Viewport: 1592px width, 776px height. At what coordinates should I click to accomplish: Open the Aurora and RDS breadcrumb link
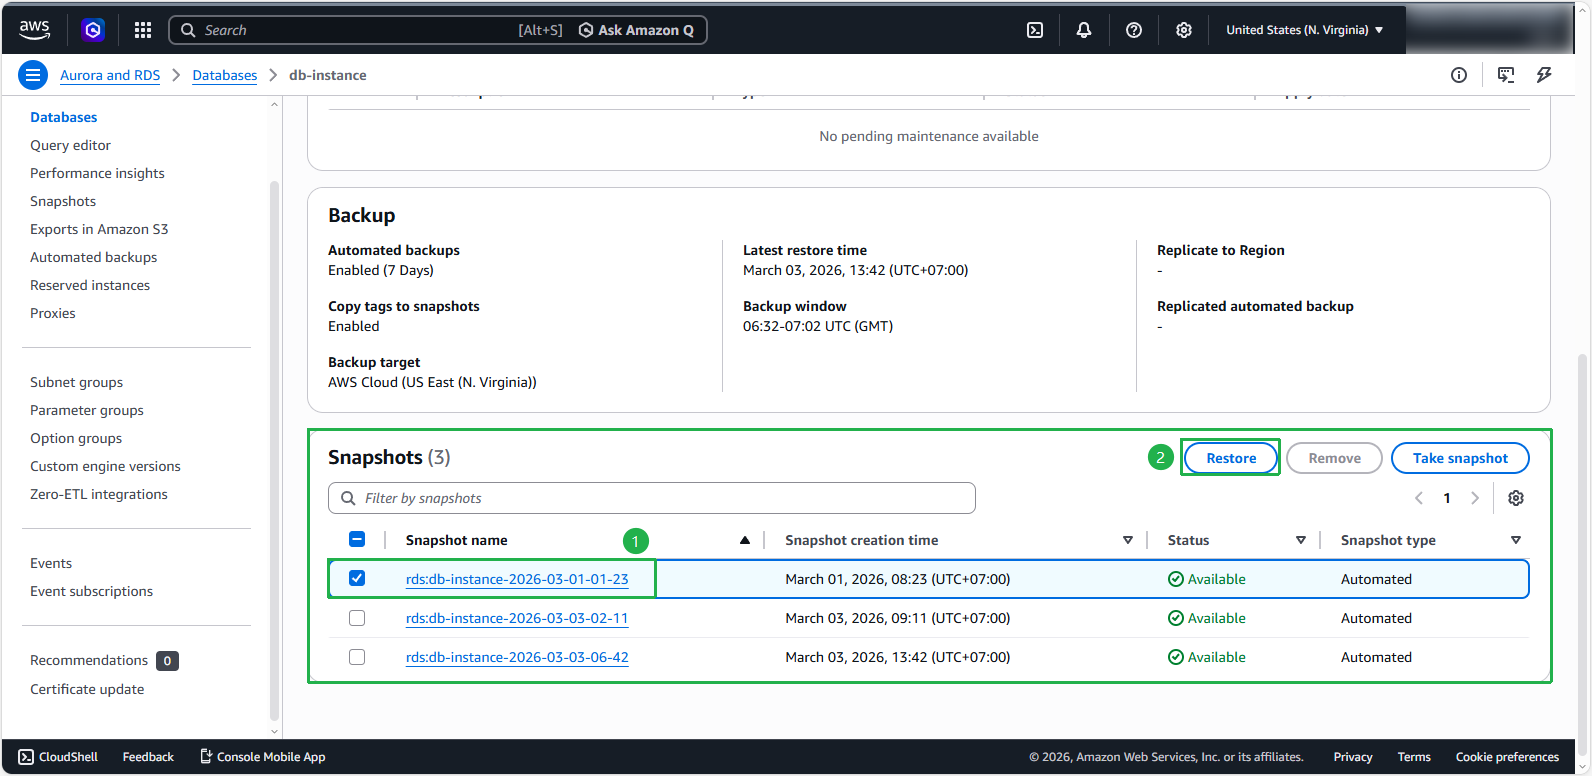[110, 75]
